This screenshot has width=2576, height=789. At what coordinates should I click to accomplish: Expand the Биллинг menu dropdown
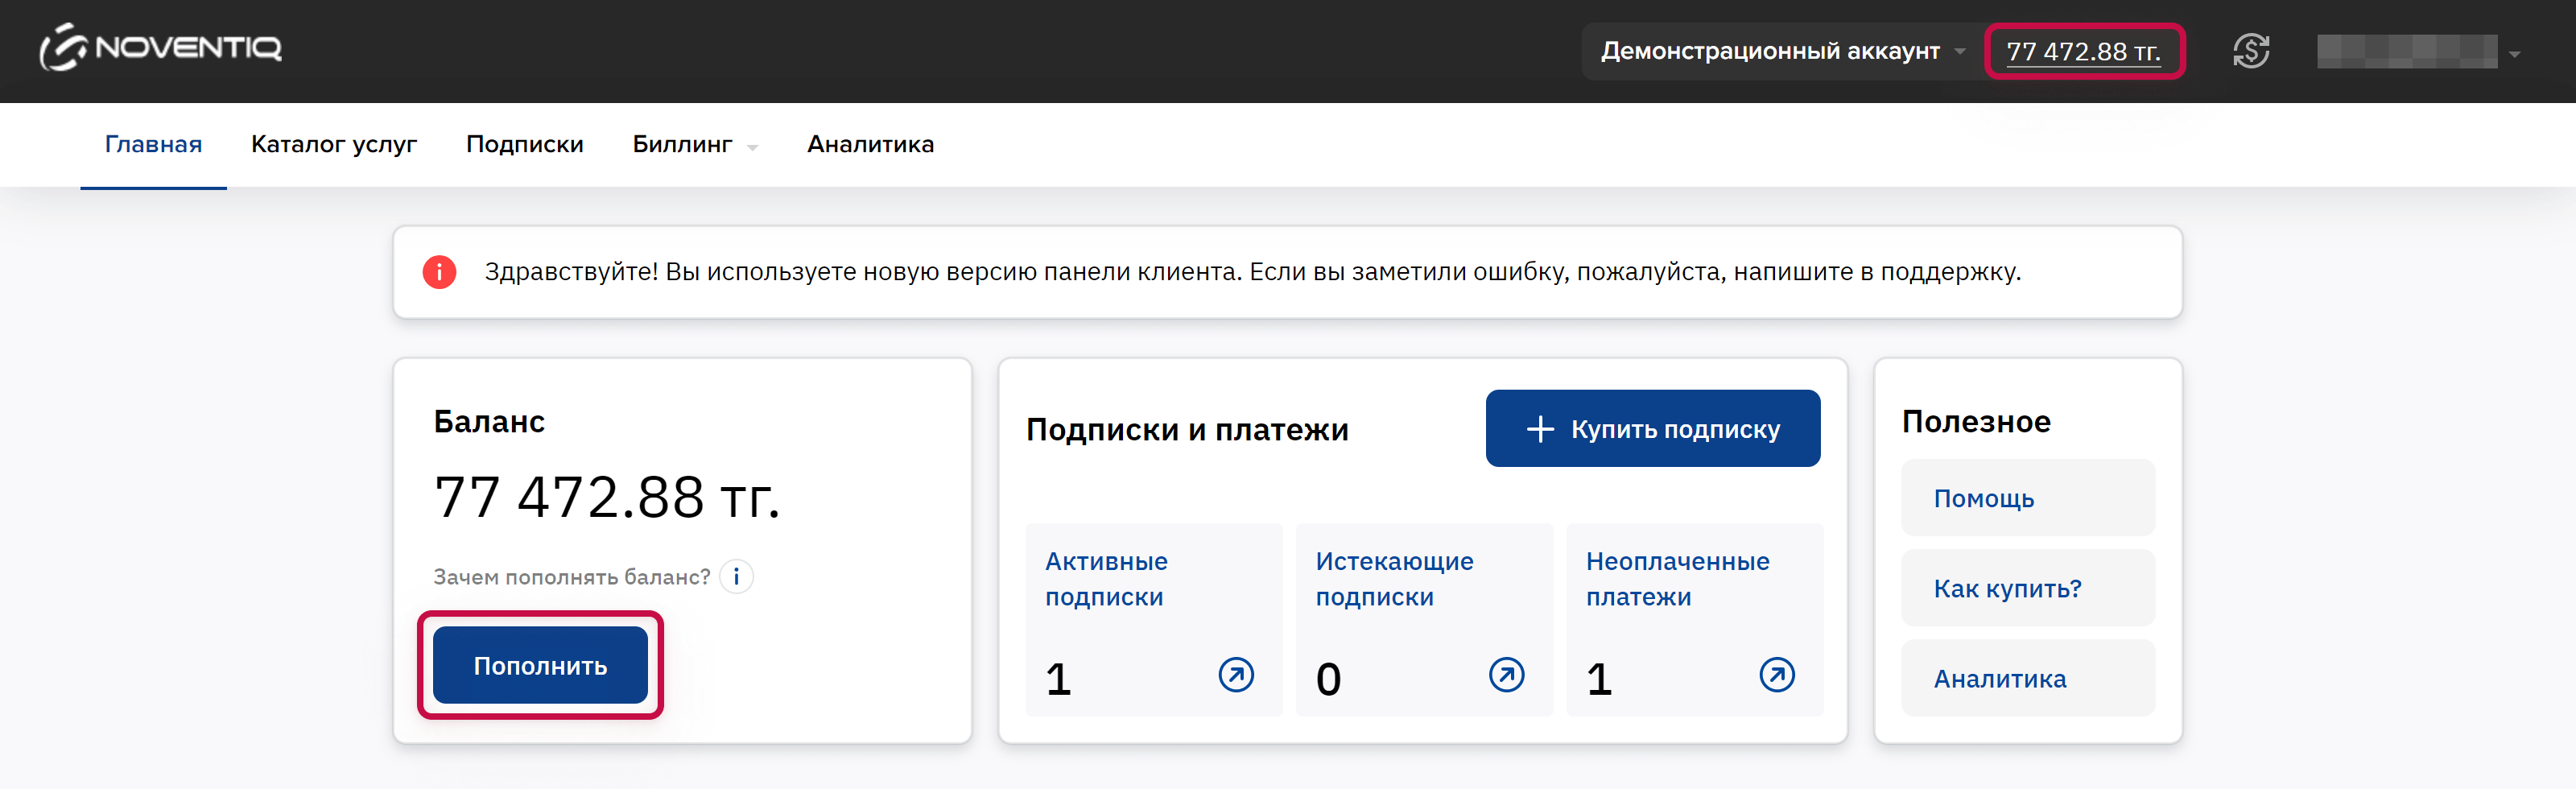point(694,145)
